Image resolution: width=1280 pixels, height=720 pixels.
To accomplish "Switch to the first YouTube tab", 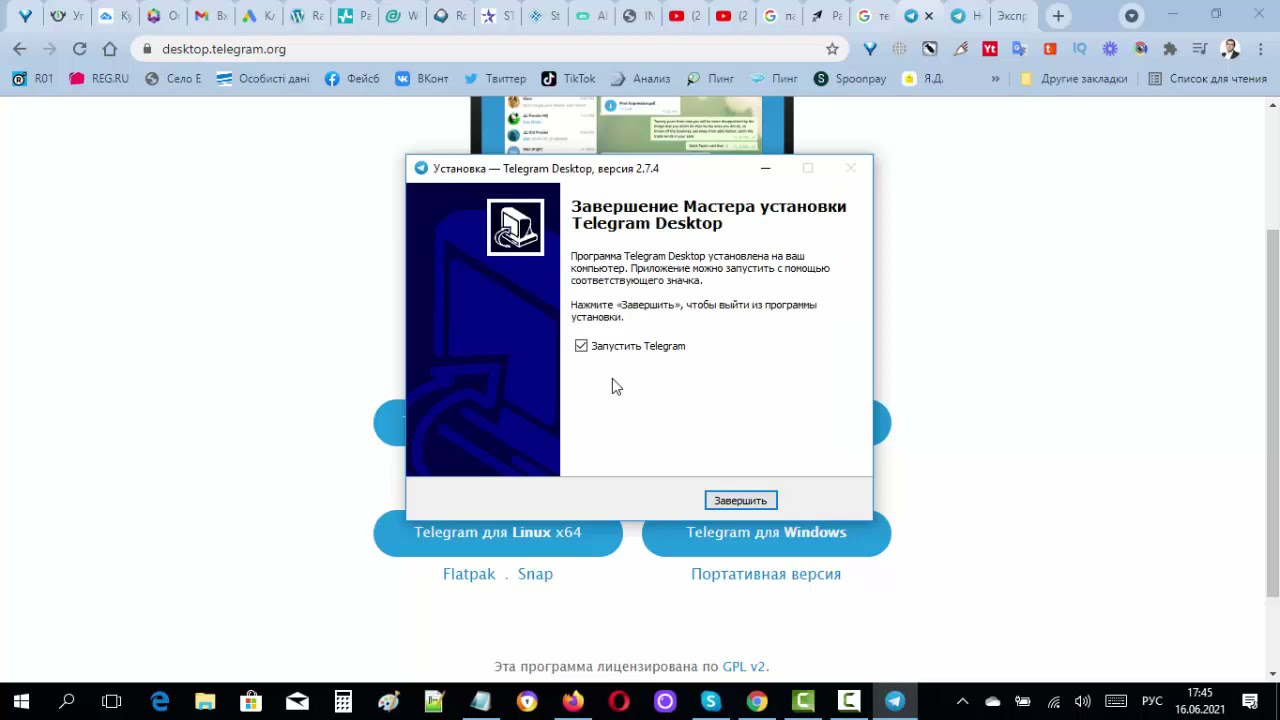I will pos(685,16).
